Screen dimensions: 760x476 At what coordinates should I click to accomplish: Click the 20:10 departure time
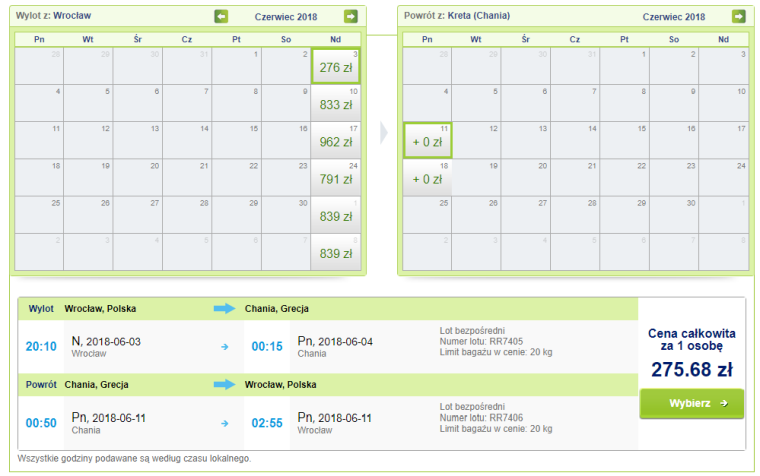(x=40, y=346)
